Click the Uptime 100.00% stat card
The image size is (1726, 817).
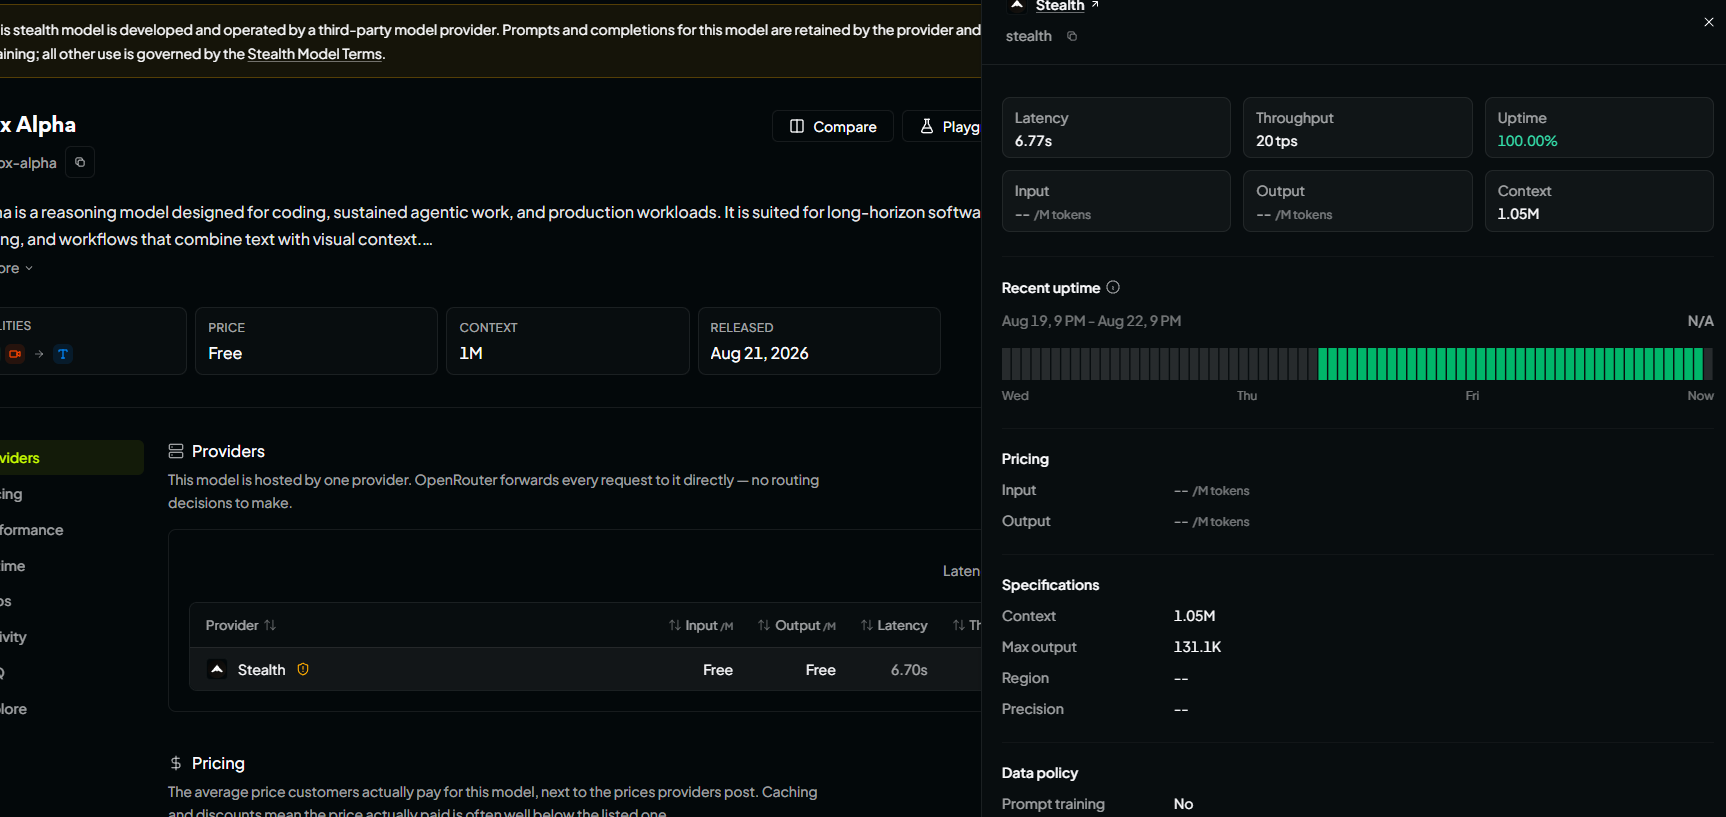tap(1599, 128)
